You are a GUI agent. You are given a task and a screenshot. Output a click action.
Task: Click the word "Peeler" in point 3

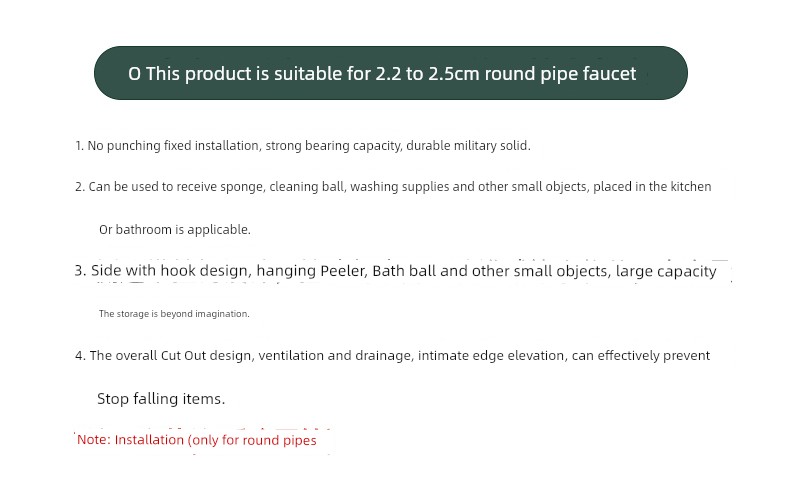pos(344,271)
